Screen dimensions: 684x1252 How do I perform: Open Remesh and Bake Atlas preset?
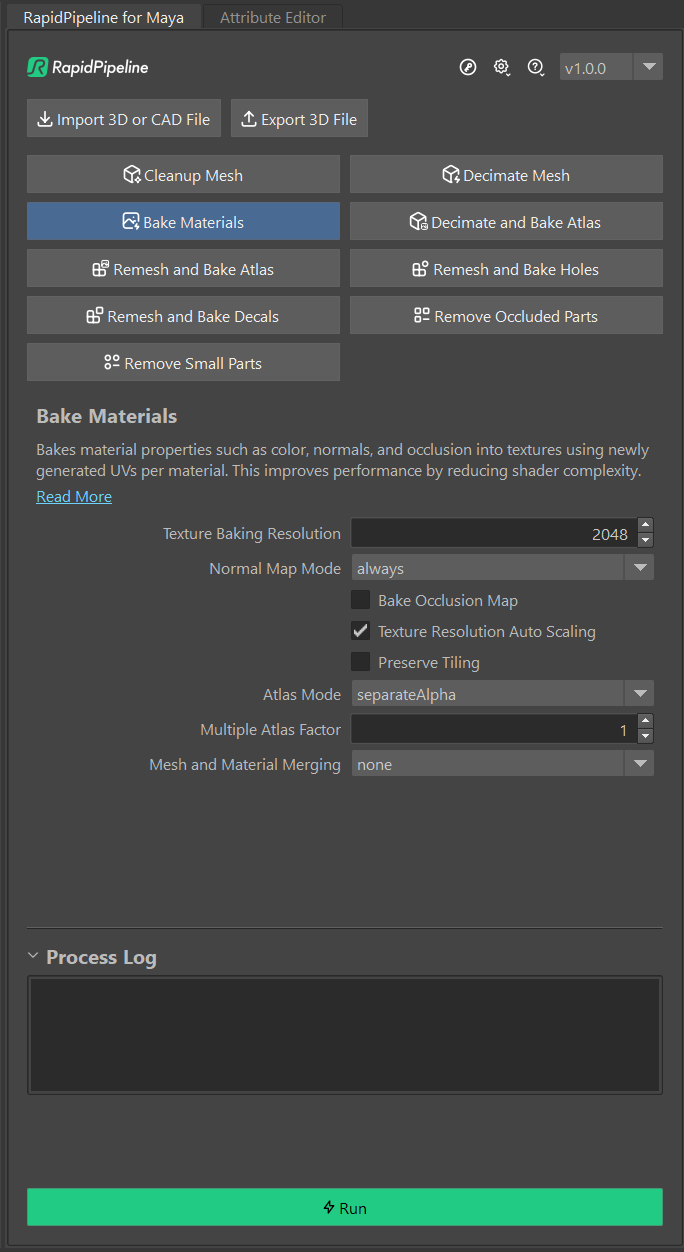(x=183, y=268)
